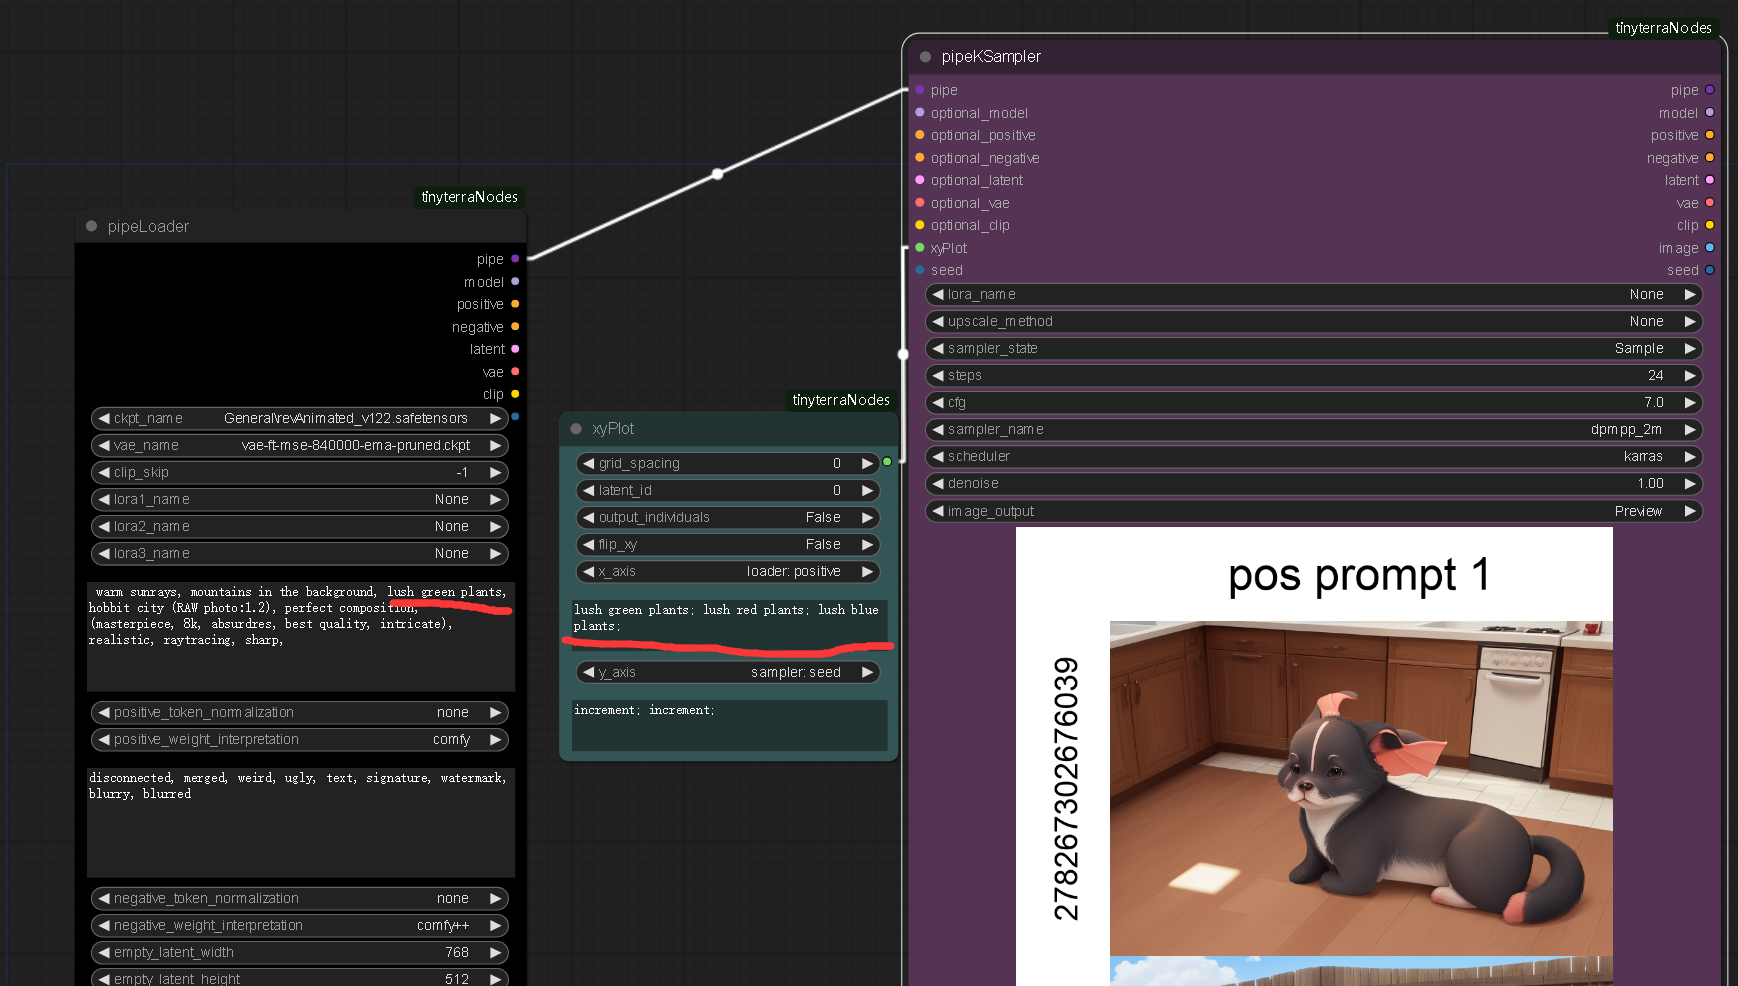Collapse the xyPlot node title dot

(575, 428)
